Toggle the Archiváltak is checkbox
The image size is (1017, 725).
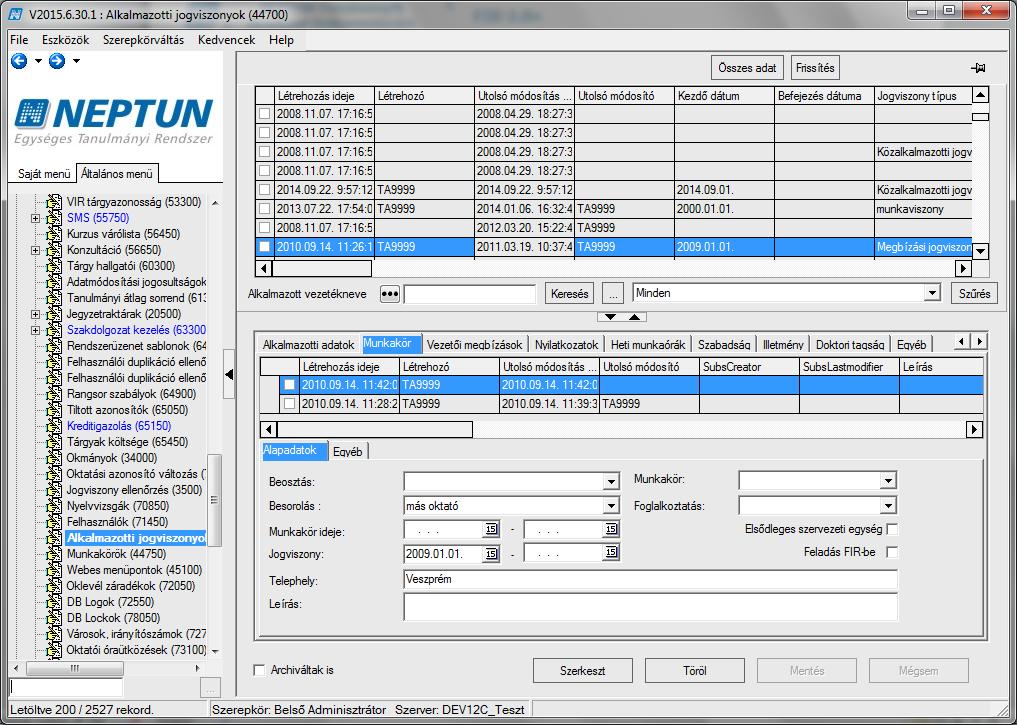tap(259, 670)
